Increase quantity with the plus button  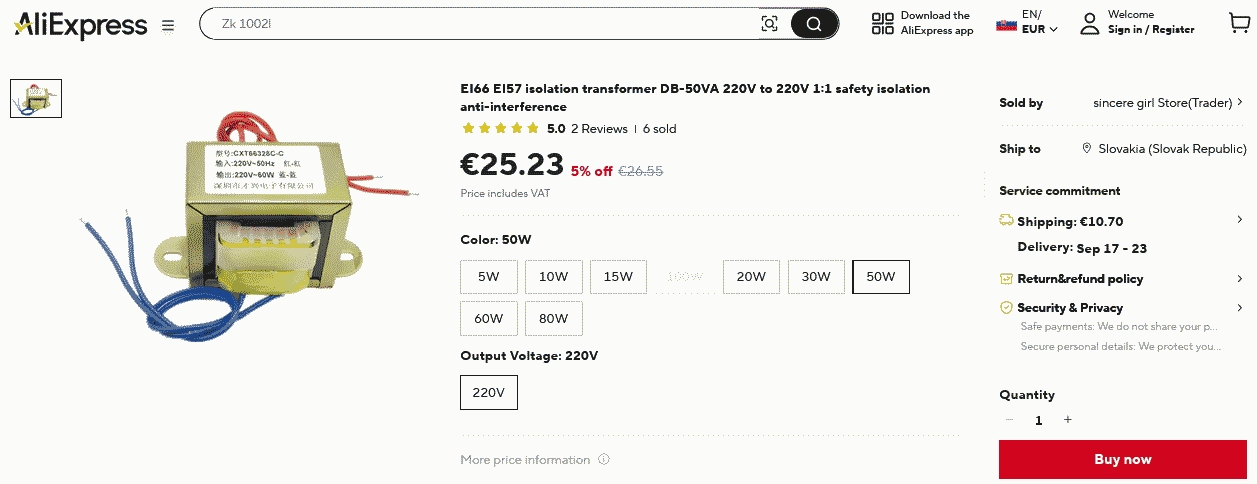tap(1068, 420)
